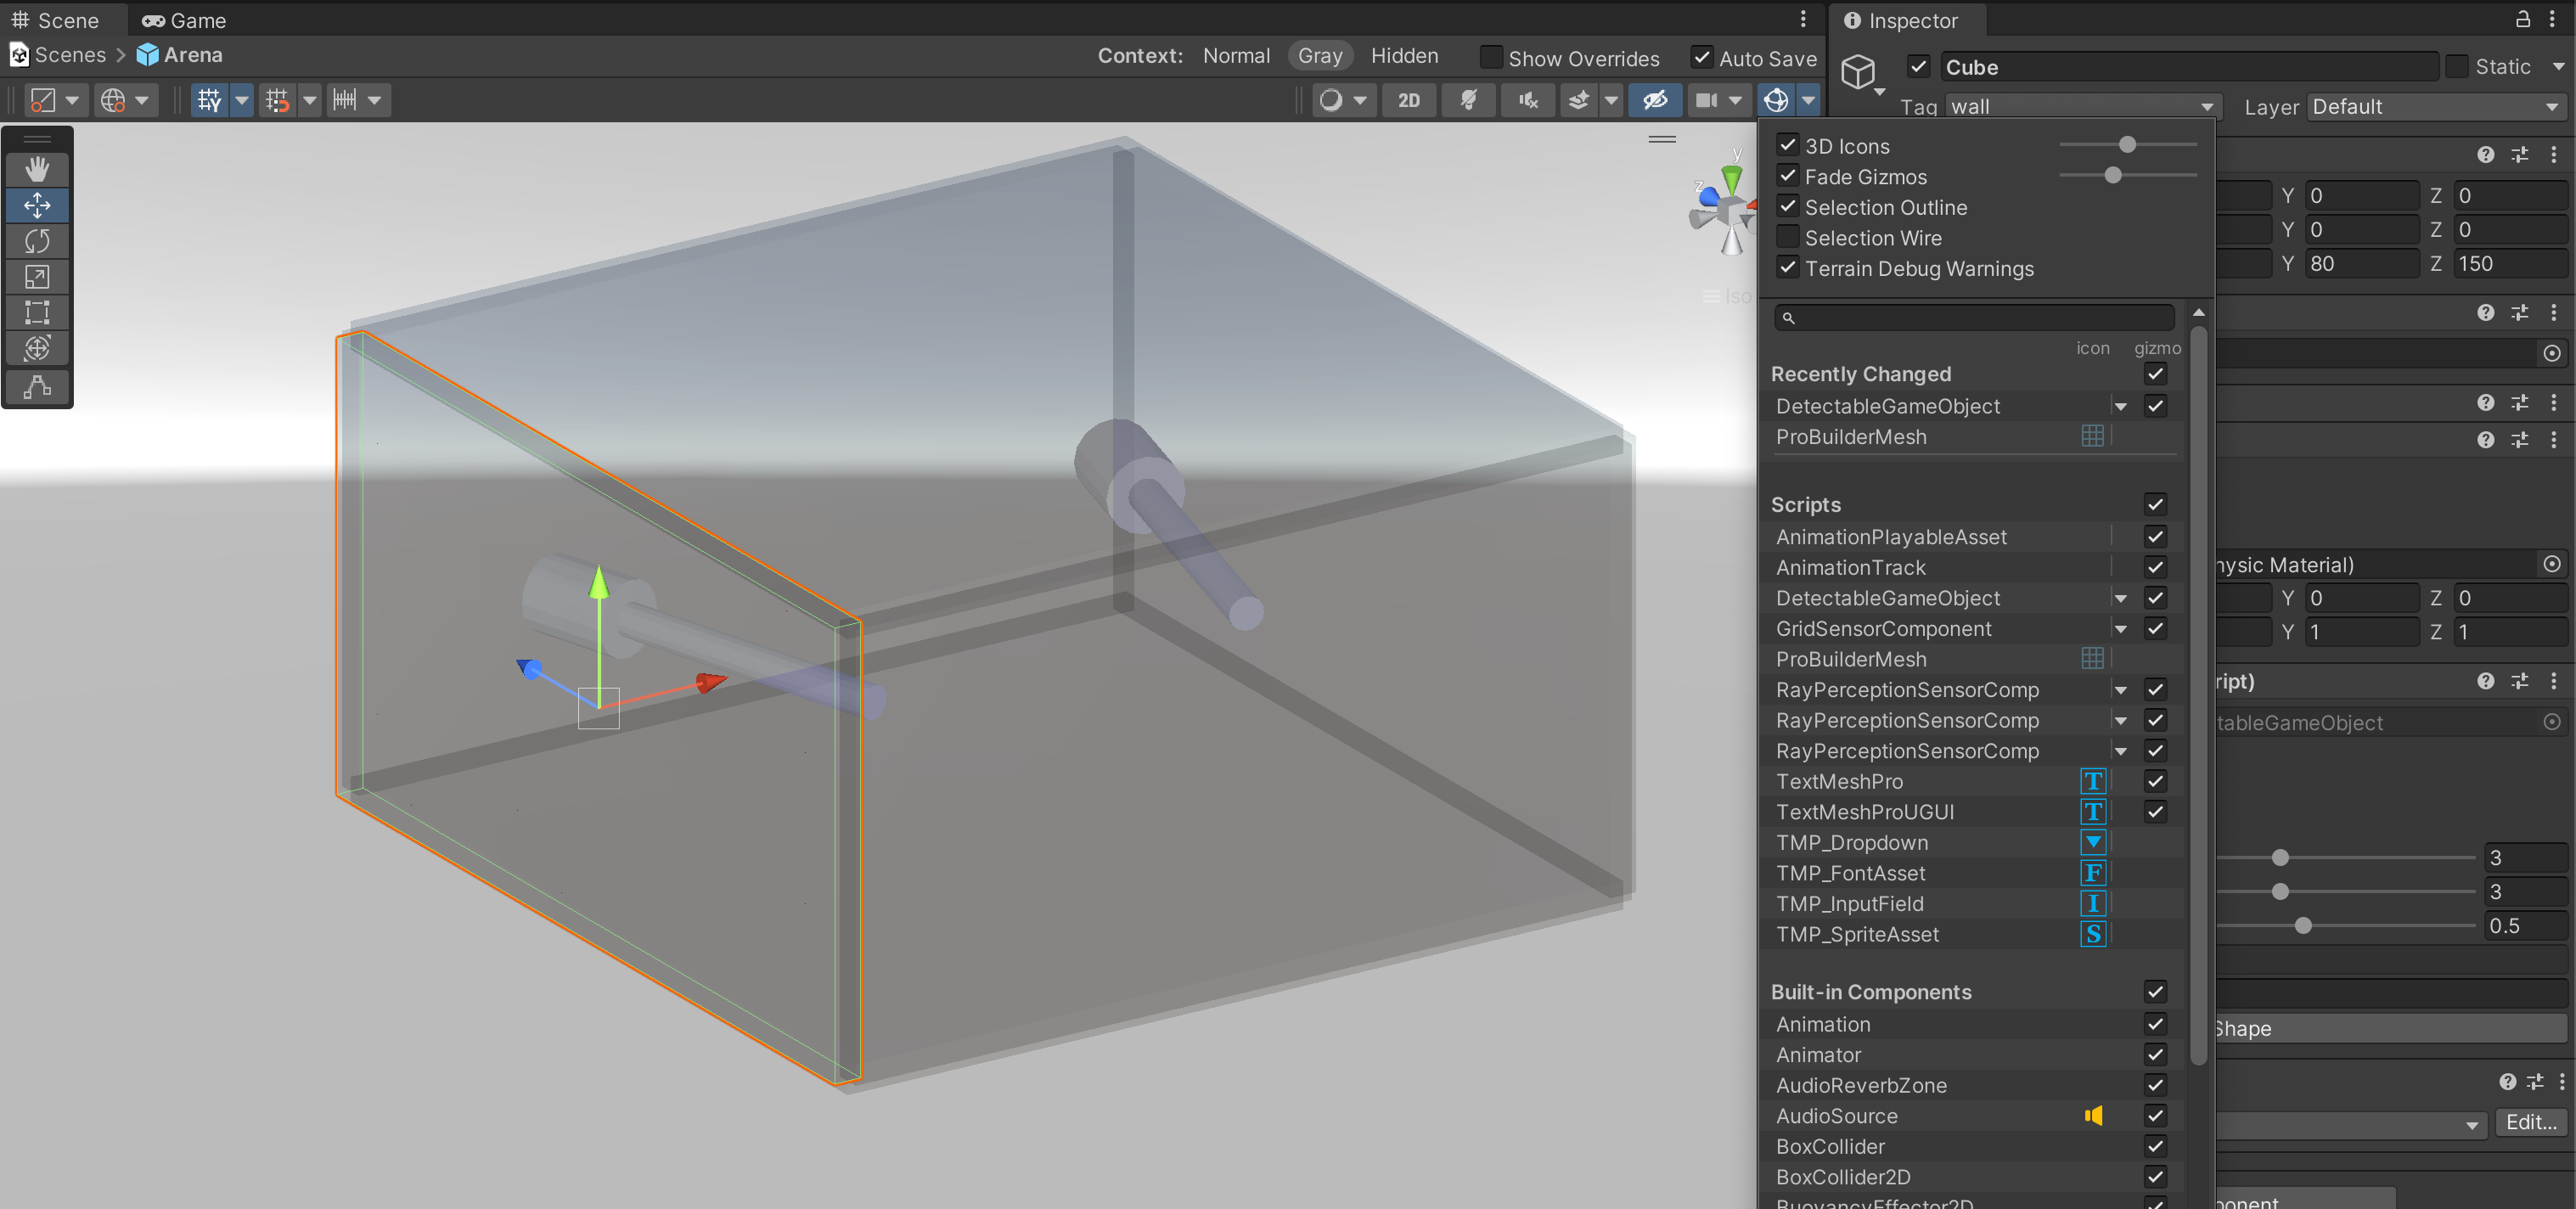Adjust the Fade Gizmos slider
This screenshot has height=1209, width=2576.
pos(2112,176)
